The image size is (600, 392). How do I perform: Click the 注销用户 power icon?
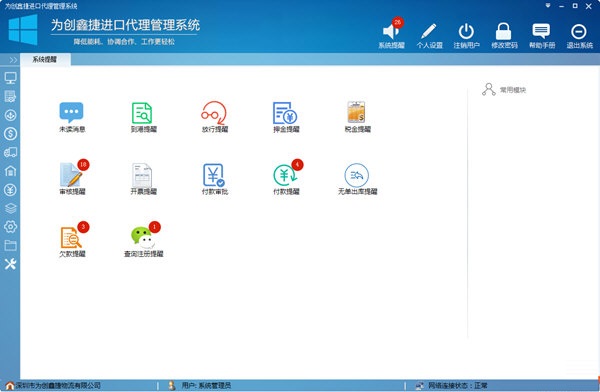pos(466,31)
